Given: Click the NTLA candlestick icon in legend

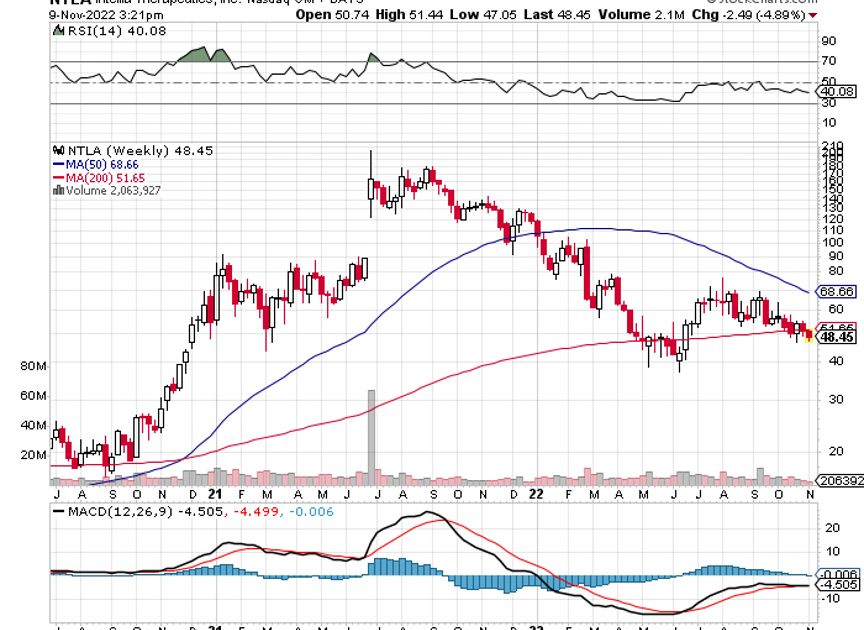Looking at the screenshot, I should tap(57, 150).
